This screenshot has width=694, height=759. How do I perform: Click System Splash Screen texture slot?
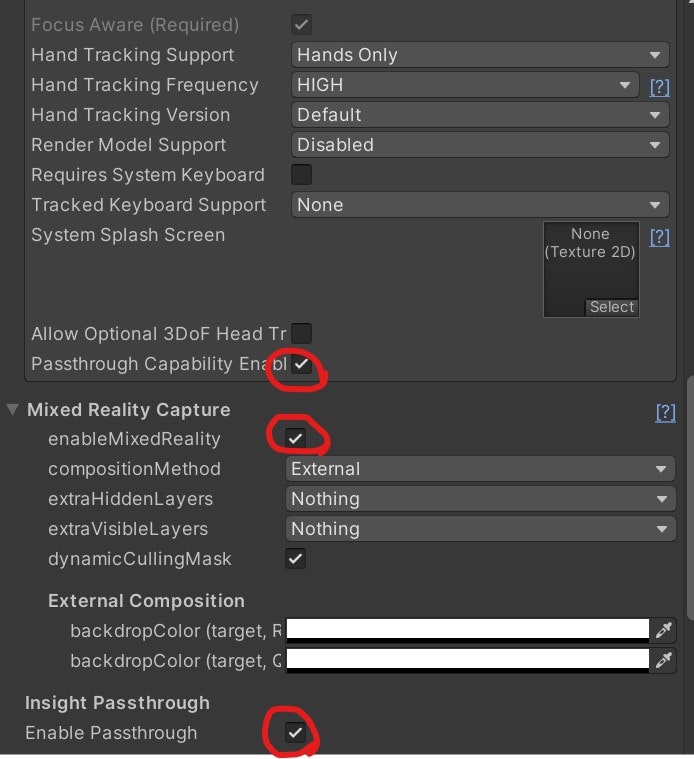tap(591, 269)
